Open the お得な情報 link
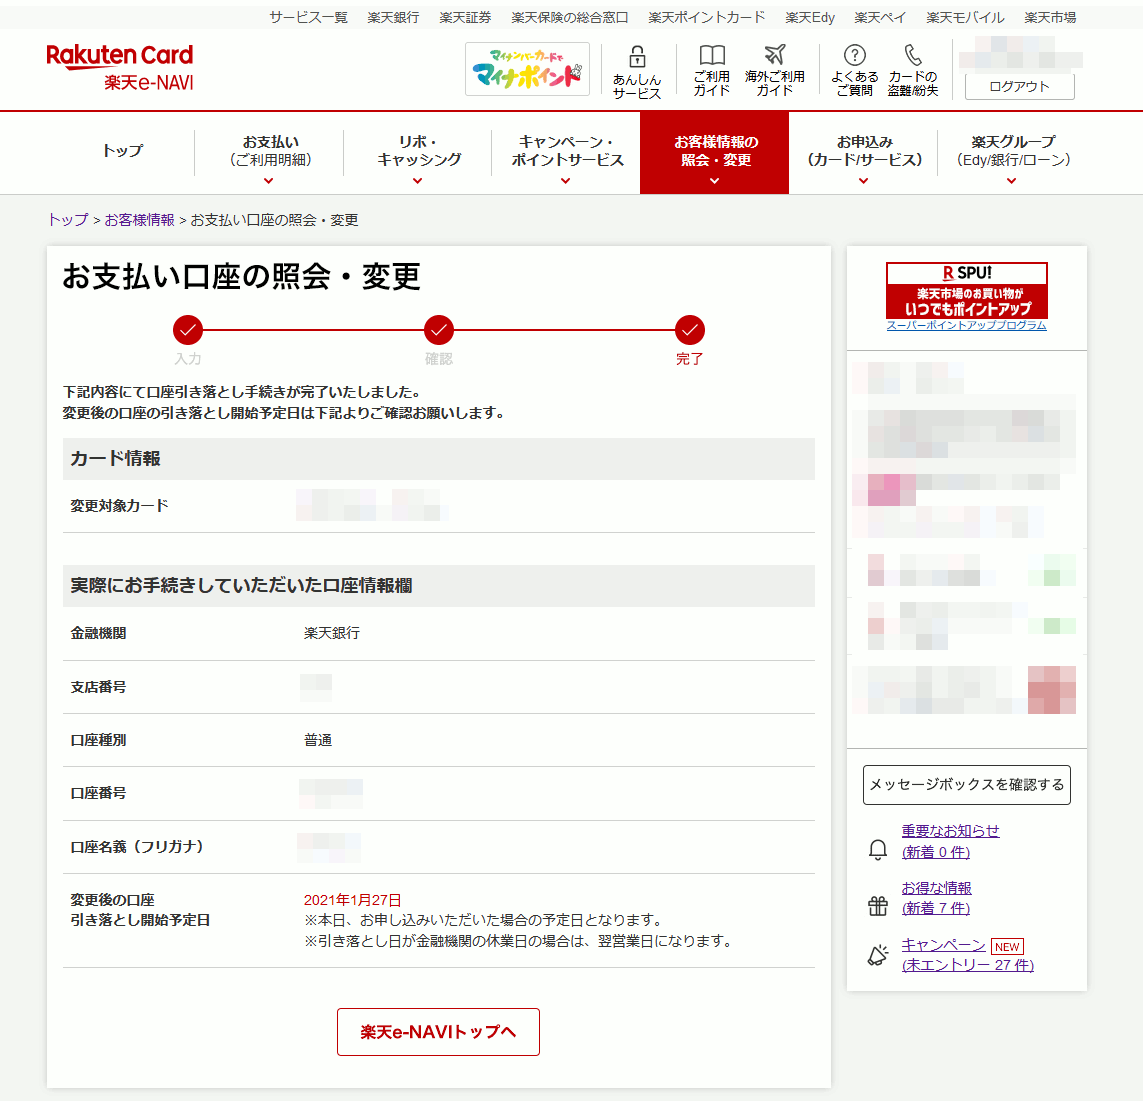The height and width of the screenshot is (1101, 1143). (936, 888)
